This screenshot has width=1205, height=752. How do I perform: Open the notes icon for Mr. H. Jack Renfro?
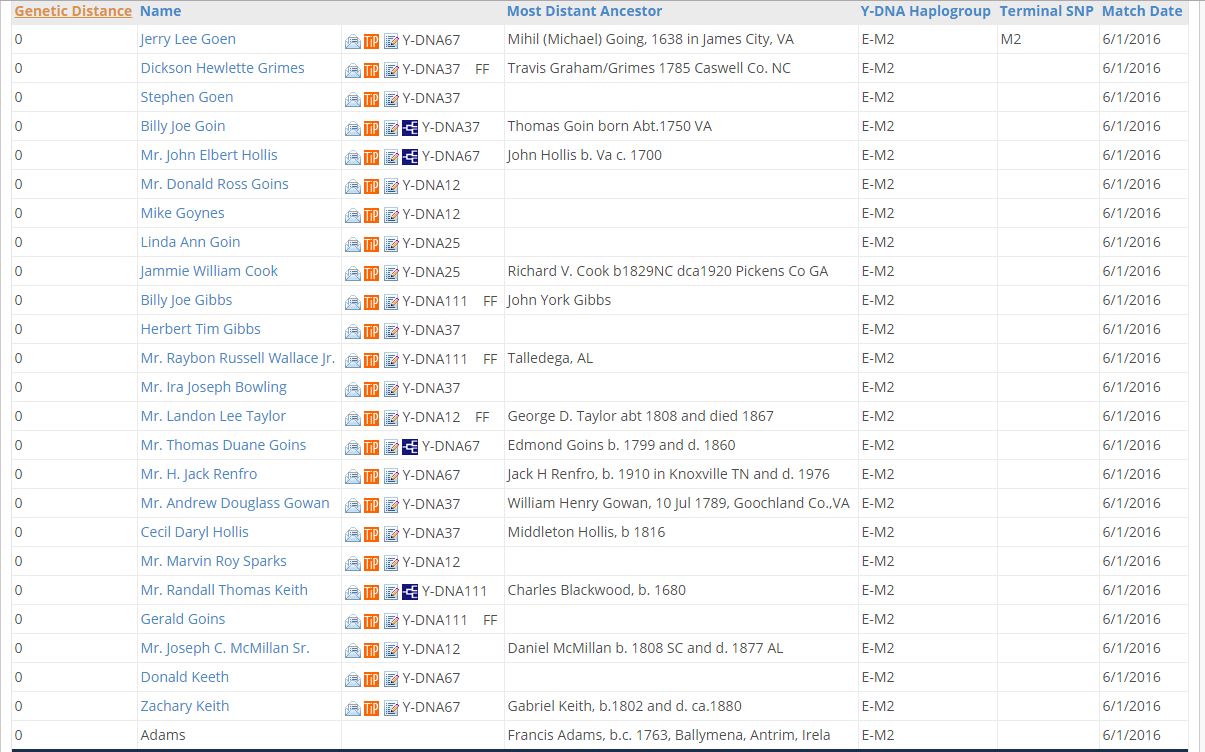(391, 476)
